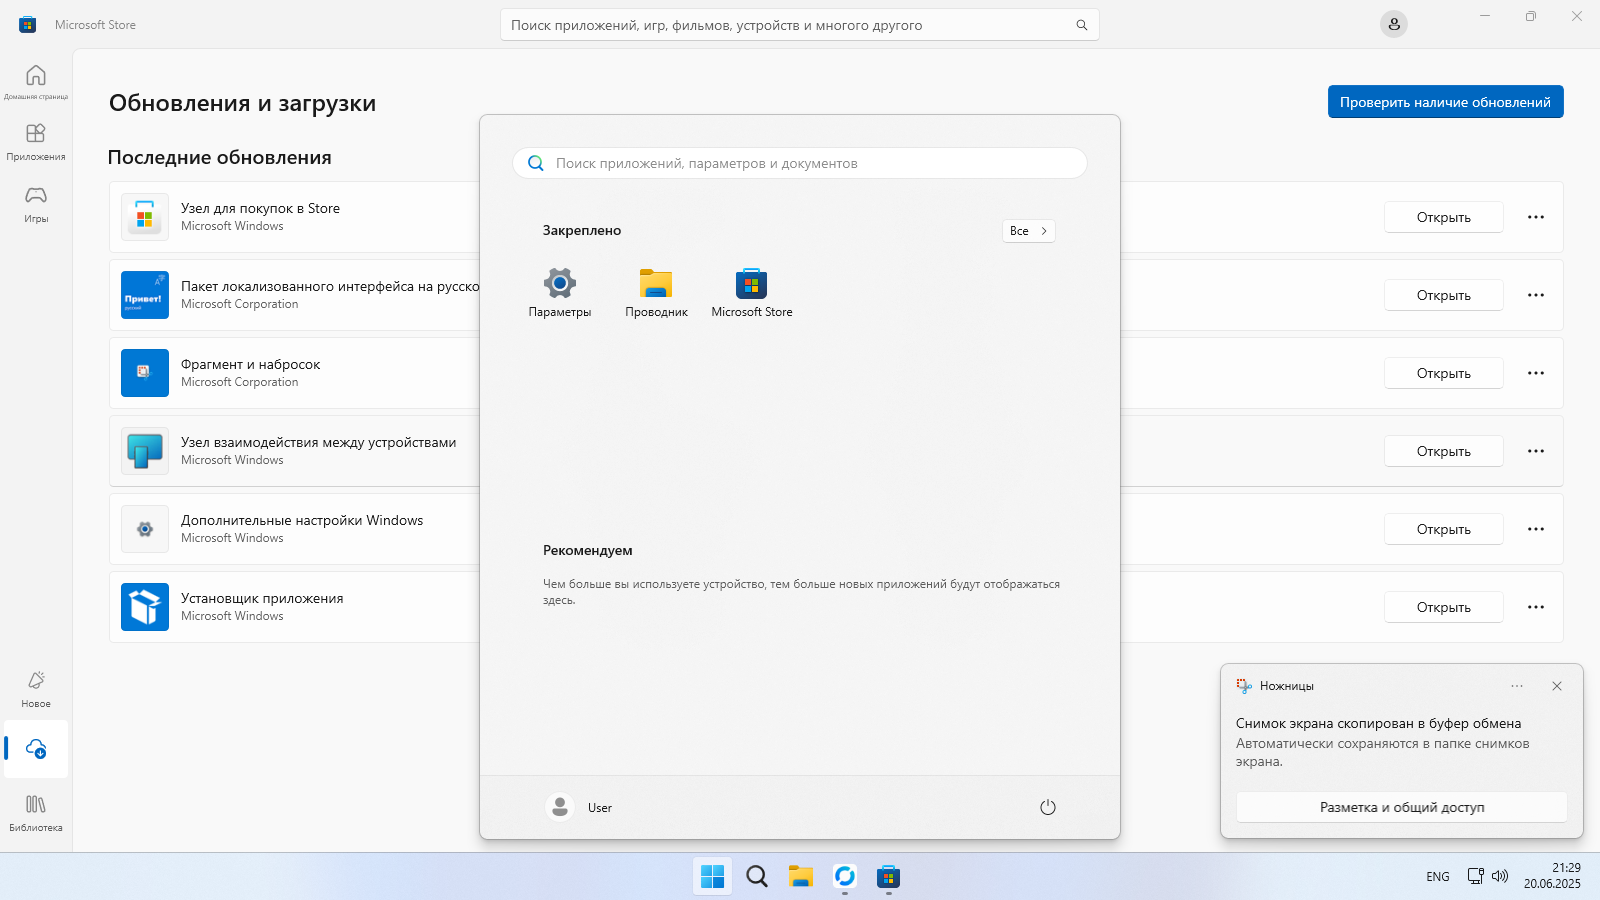Click the Store profile account icon
This screenshot has width=1600, height=900.
point(1394,24)
